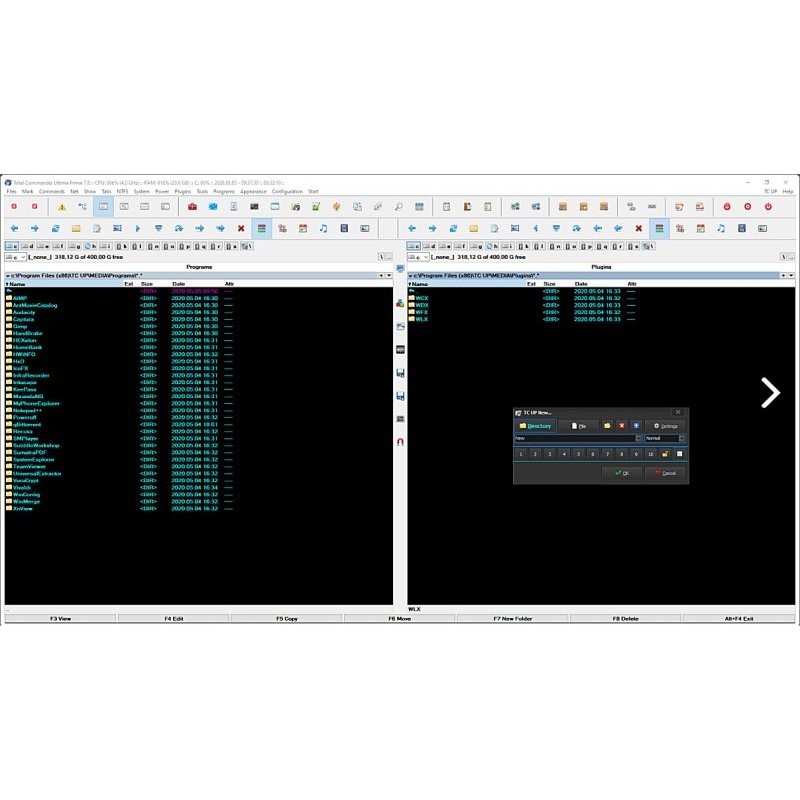The image size is (800, 800).
Task: Click yellow folder icon beside File in dialog
Action: pos(607,426)
